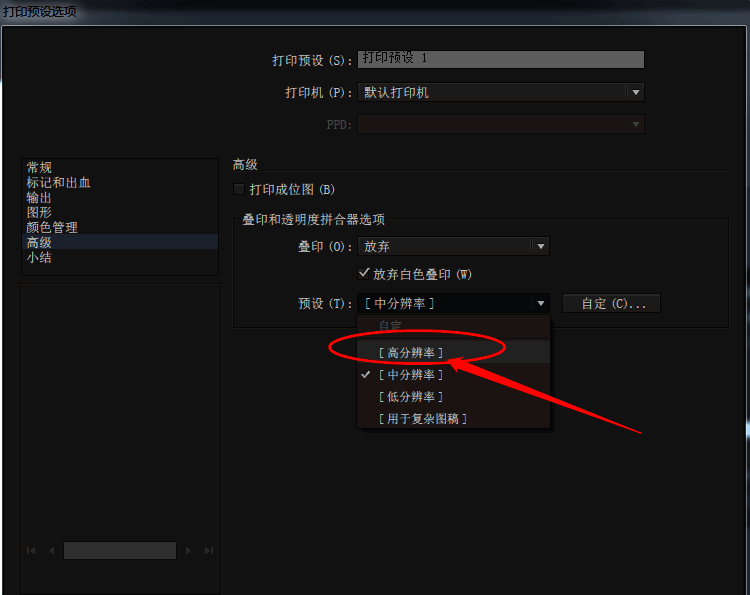Expand the 叠印 dropdown
750x595 pixels.
pos(540,246)
